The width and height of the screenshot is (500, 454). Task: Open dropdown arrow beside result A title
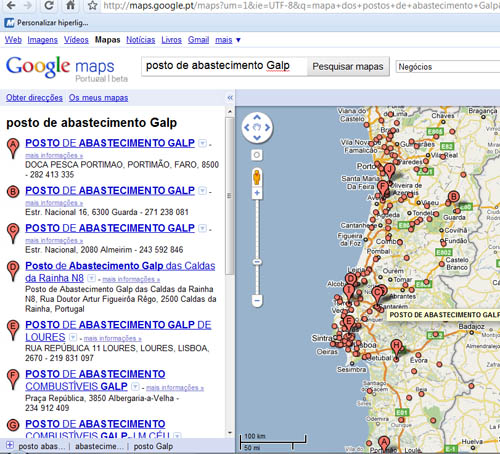point(202,143)
